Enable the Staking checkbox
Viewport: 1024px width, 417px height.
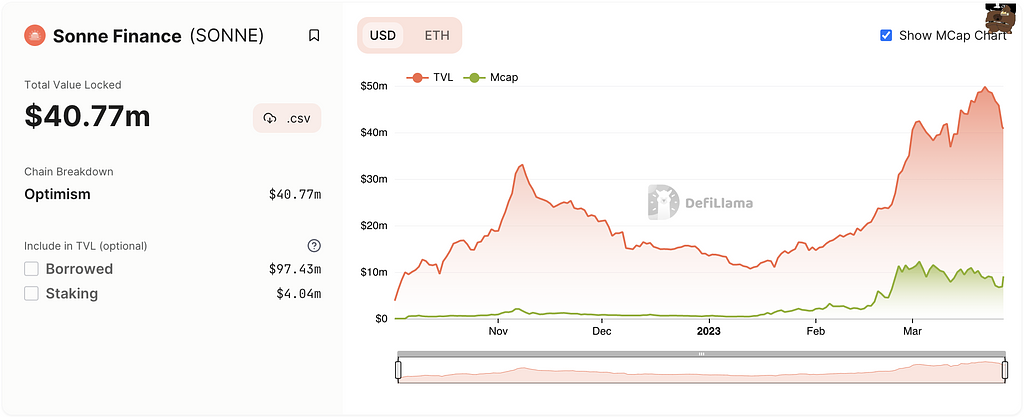(32, 294)
